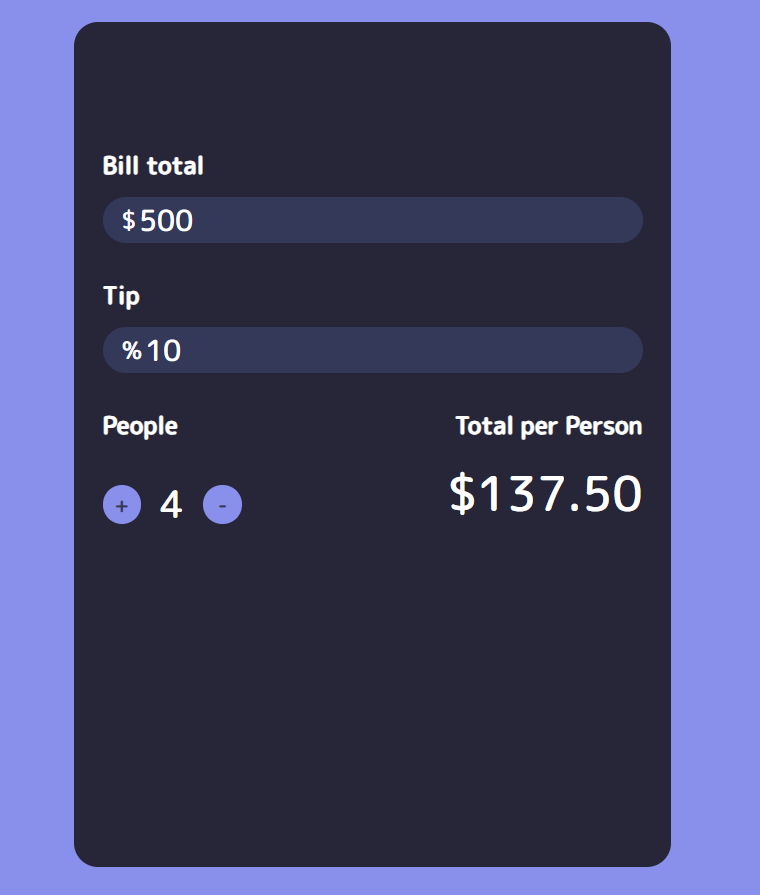Click the people count number 4
The height and width of the screenshot is (895, 760).
tap(171, 505)
